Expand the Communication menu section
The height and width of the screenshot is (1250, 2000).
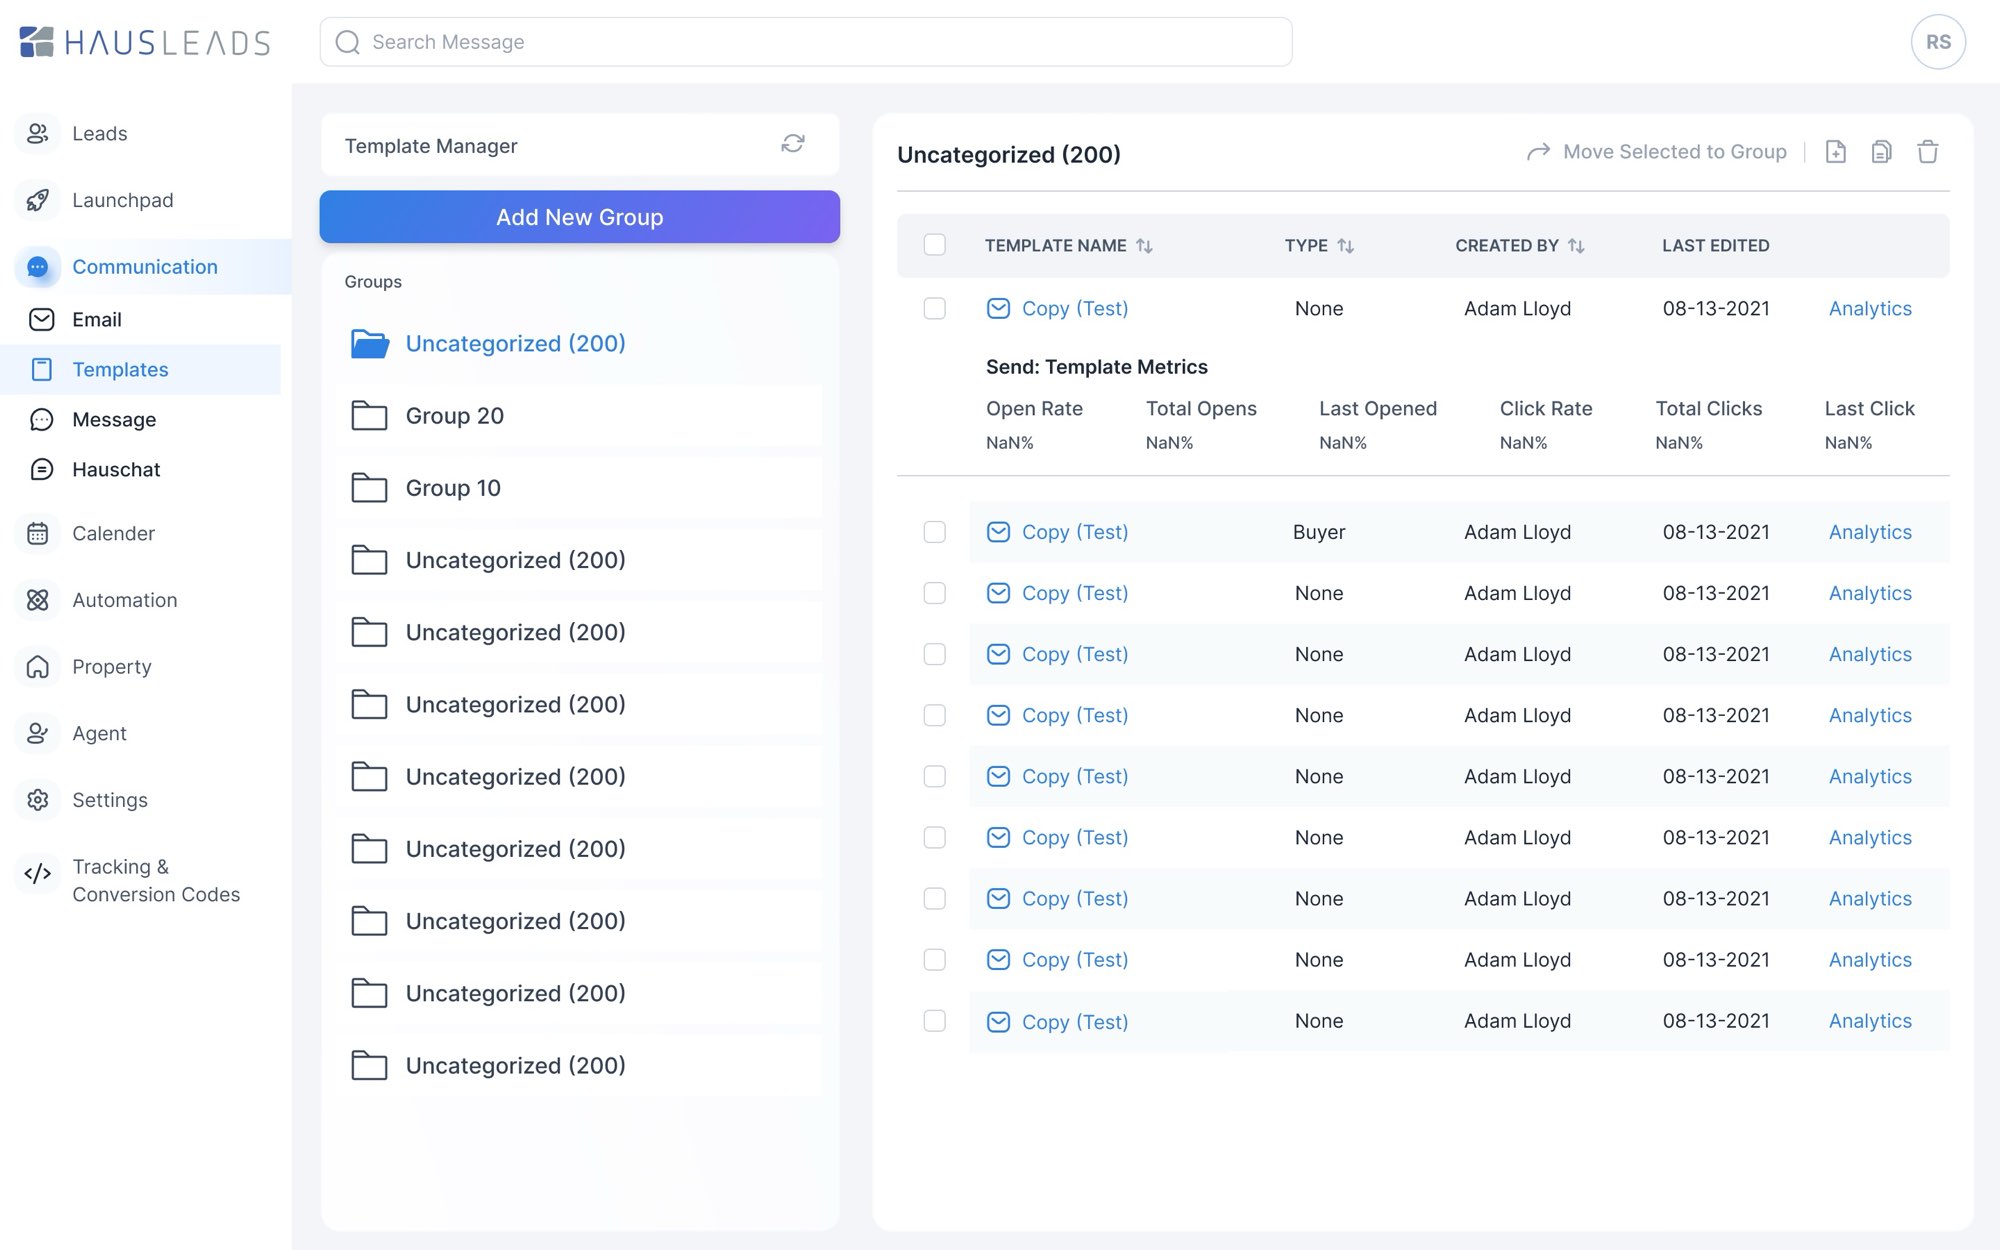coord(146,267)
